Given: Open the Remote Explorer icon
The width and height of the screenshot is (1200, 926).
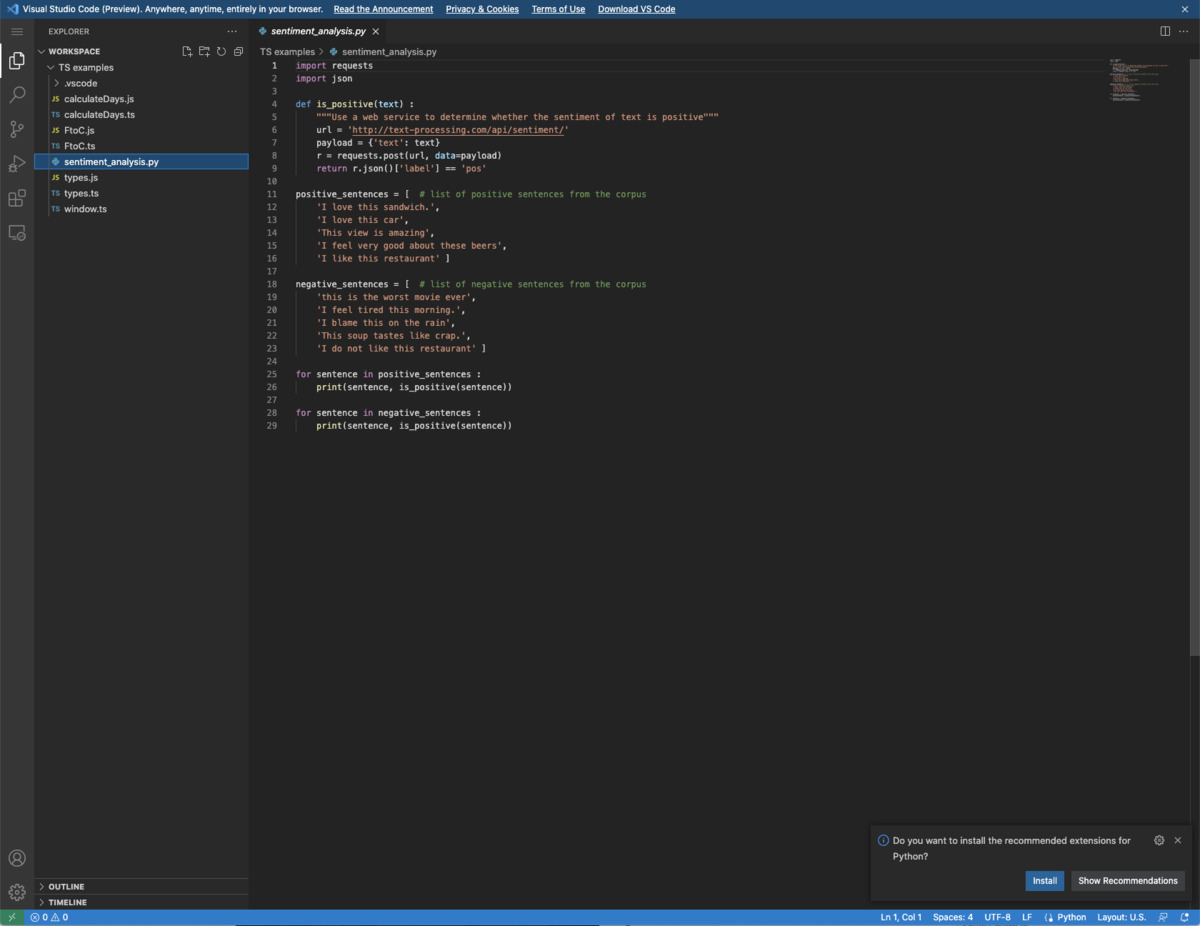Looking at the screenshot, I should (16, 232).
